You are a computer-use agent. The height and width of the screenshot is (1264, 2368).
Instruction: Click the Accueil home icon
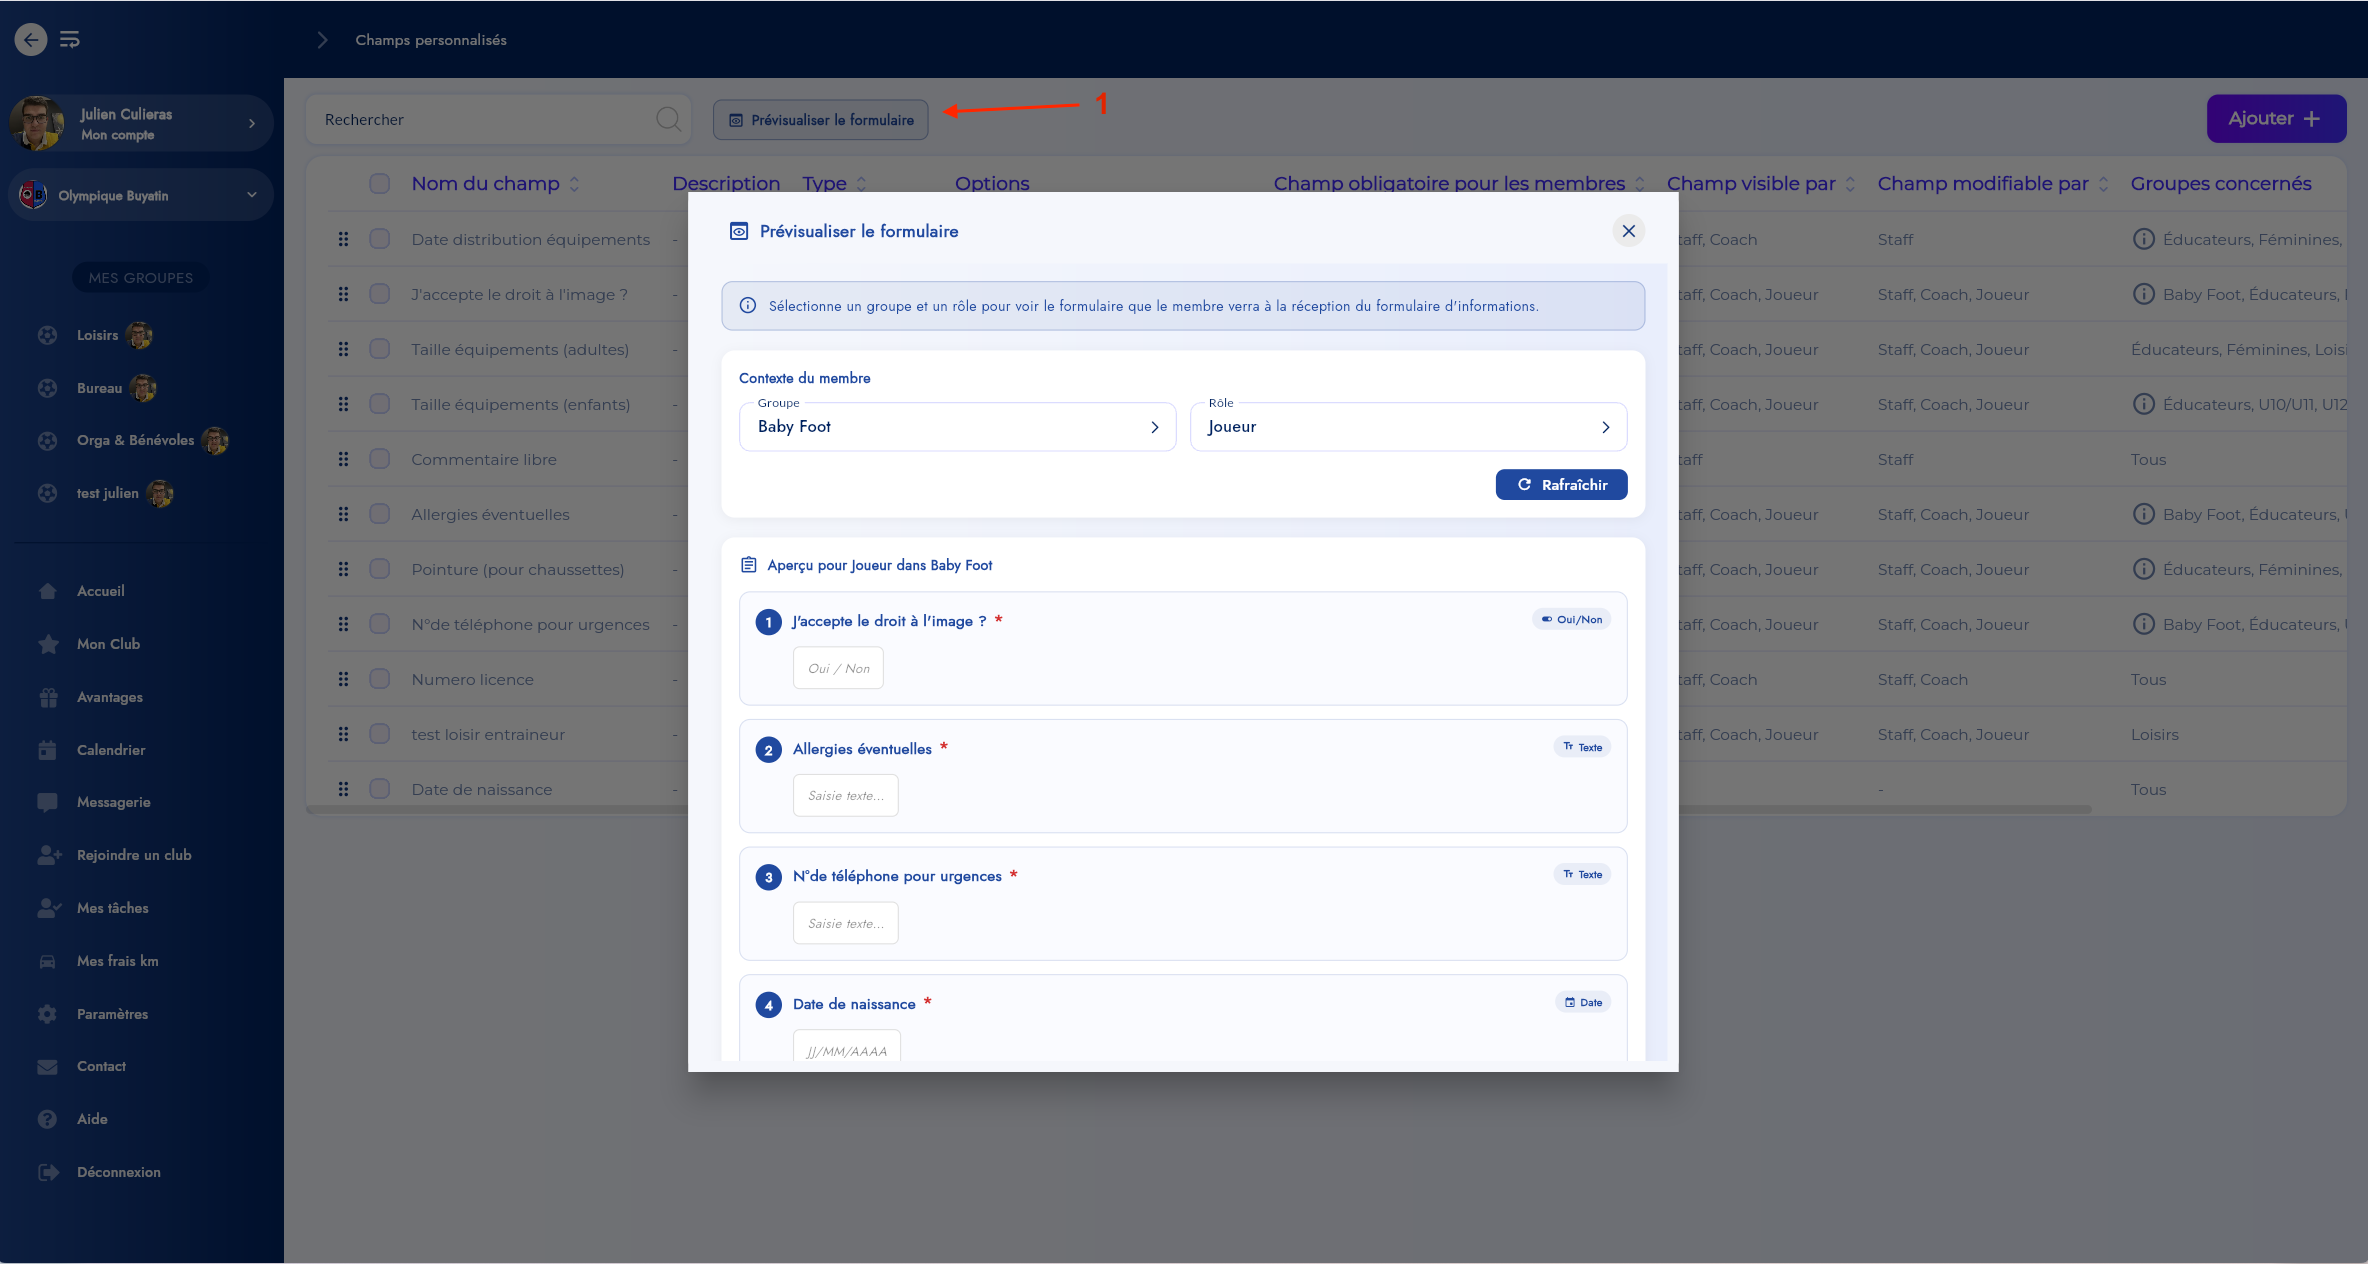tap(47, 591)
